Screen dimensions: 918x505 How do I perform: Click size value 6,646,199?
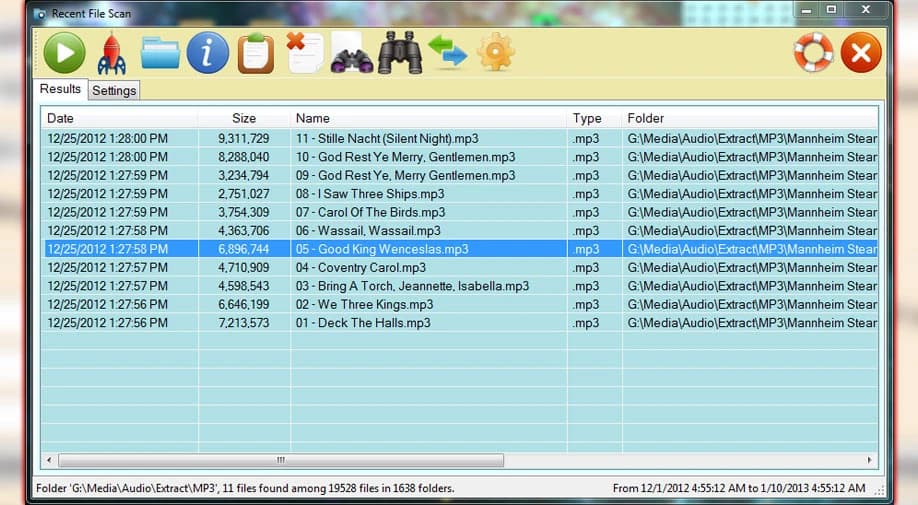click(x=244, y=304)
